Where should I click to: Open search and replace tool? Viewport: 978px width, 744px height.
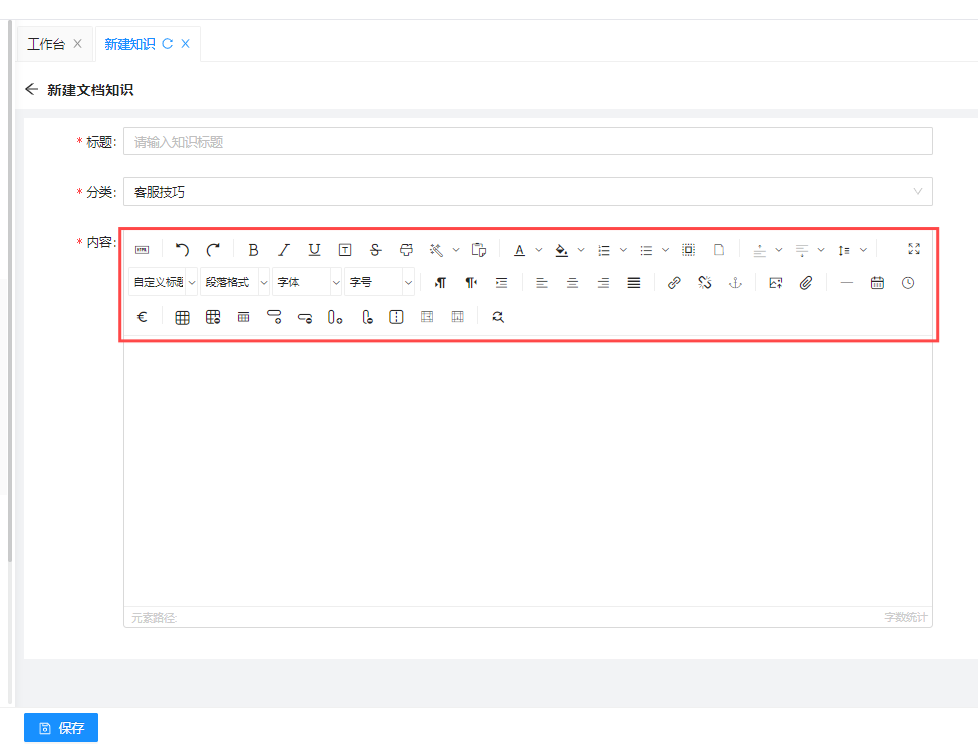(498, 317)
